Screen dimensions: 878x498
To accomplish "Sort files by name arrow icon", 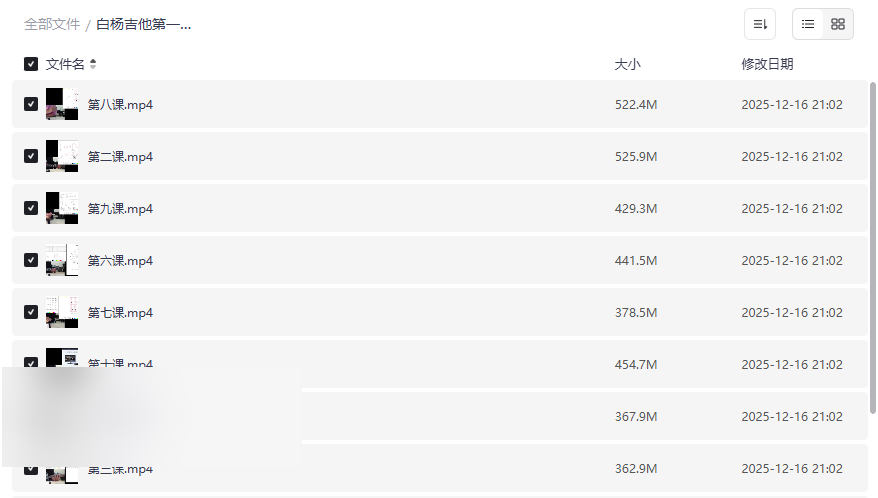I will (93, 64).
